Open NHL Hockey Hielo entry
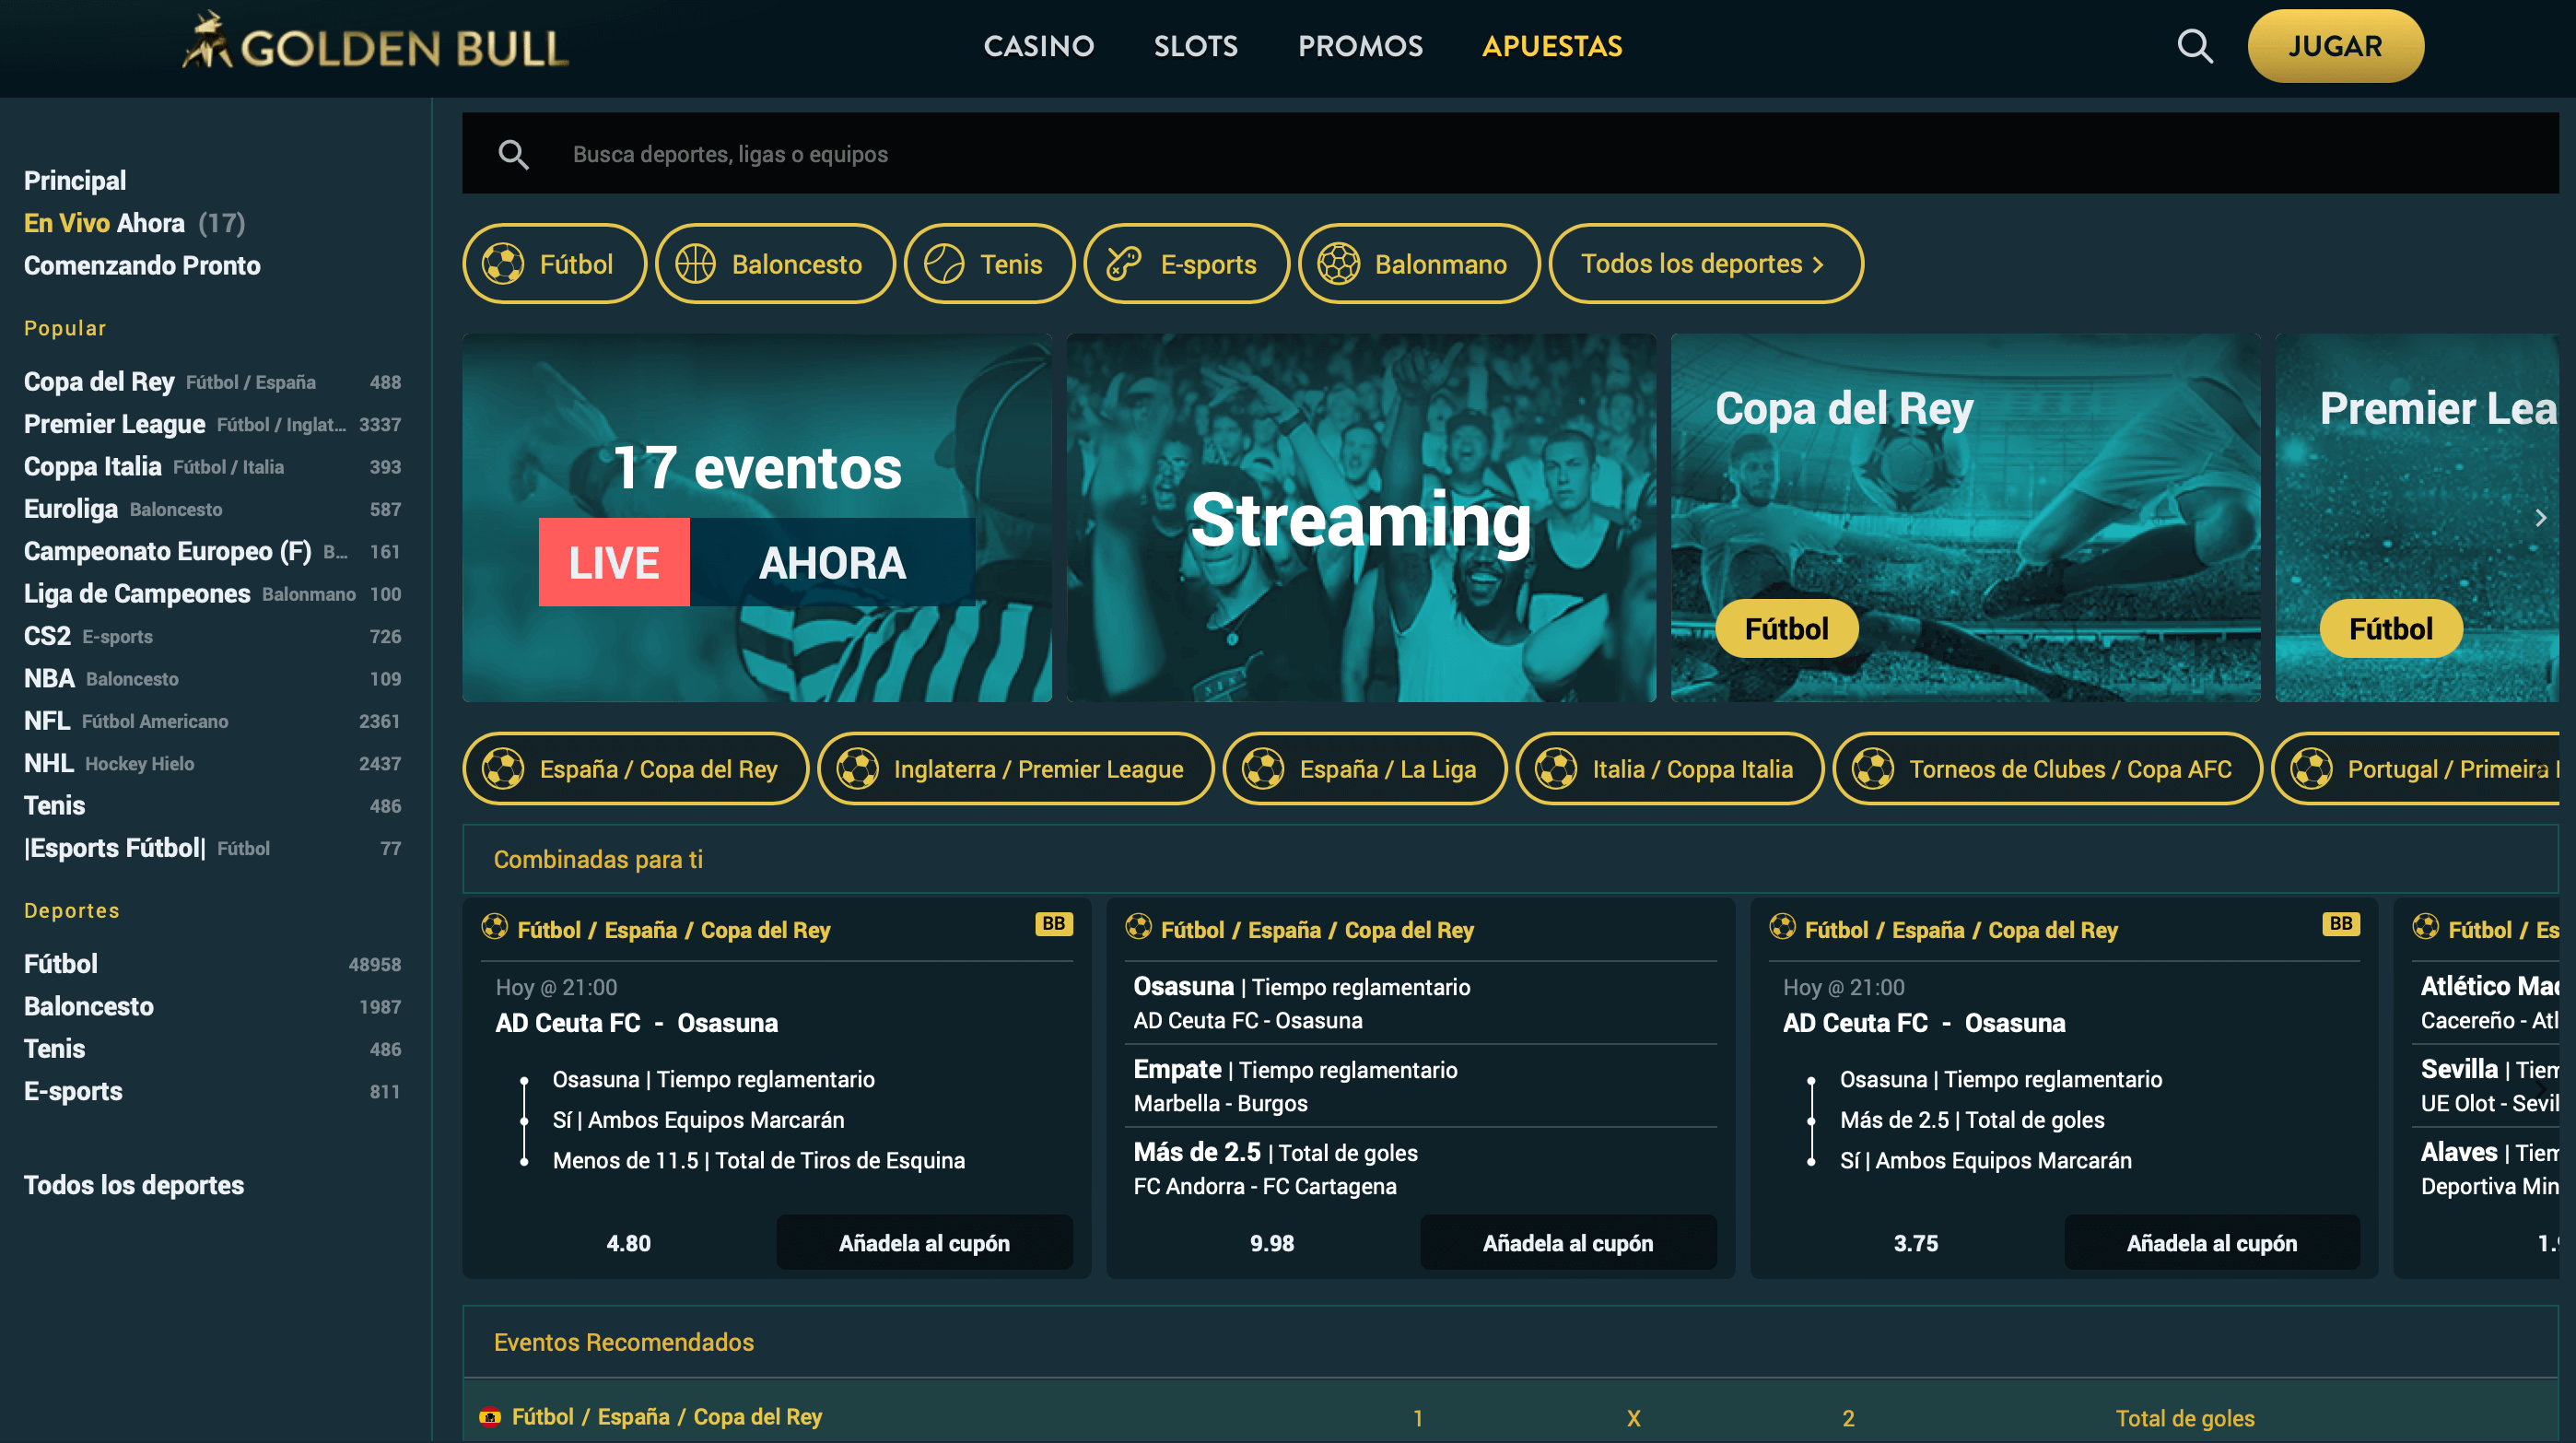Viewport: 2576px width, 1443px height. (x=212, y=763)
